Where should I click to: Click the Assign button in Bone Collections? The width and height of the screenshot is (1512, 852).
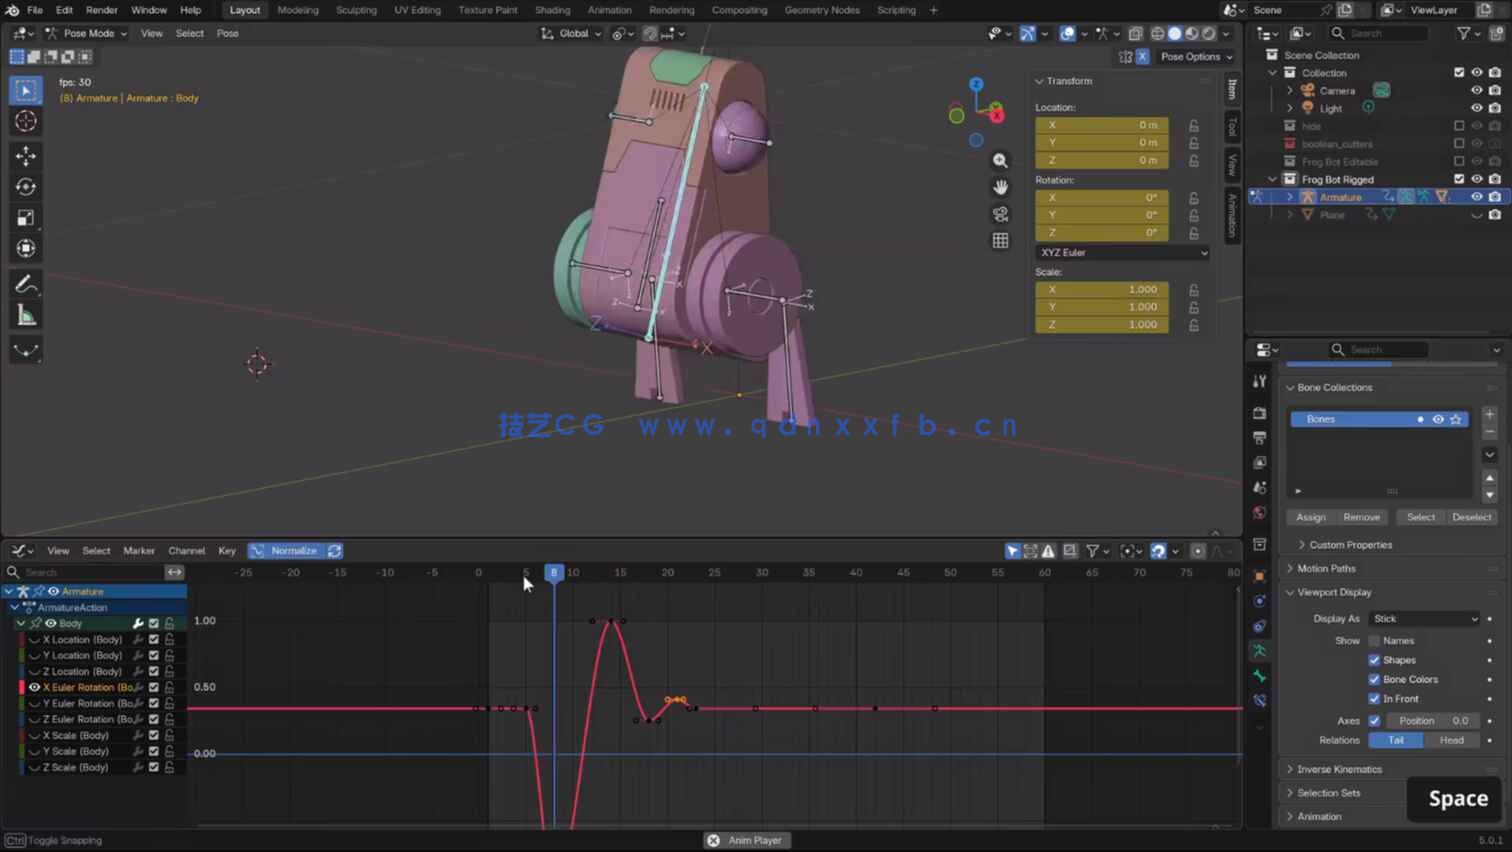point(1311,517)
